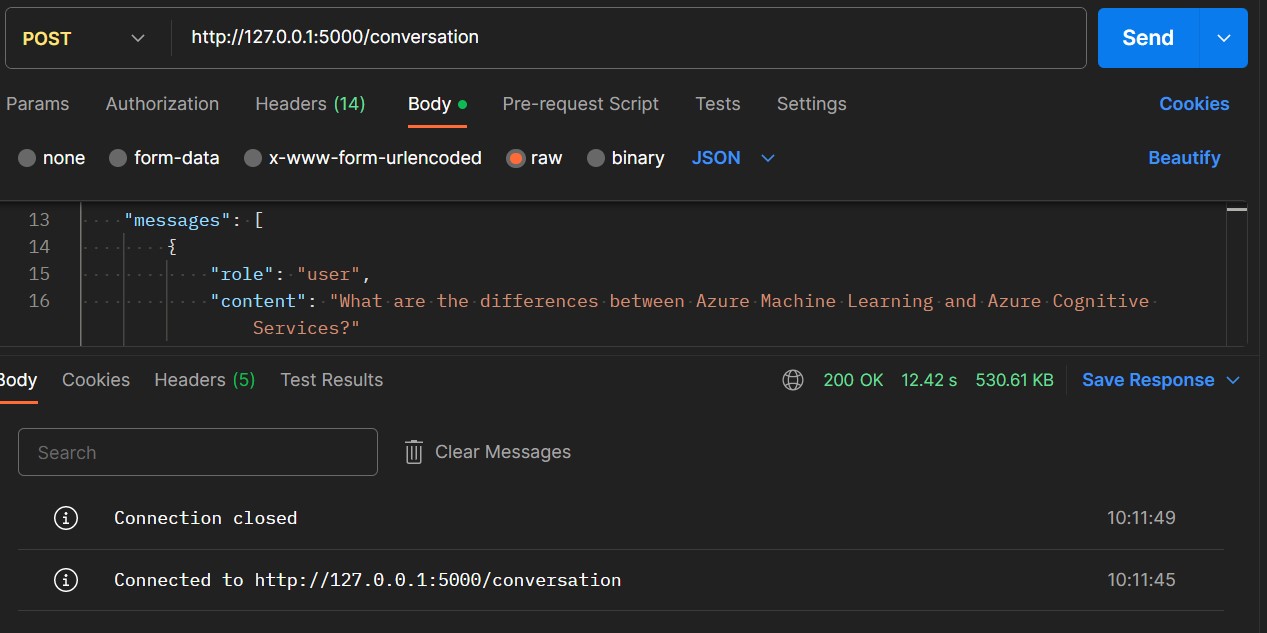Image resolution: width=1267 pixels, height=633 pixels.
Task: Click inside the Search messages field
Action: coord(197,452)
